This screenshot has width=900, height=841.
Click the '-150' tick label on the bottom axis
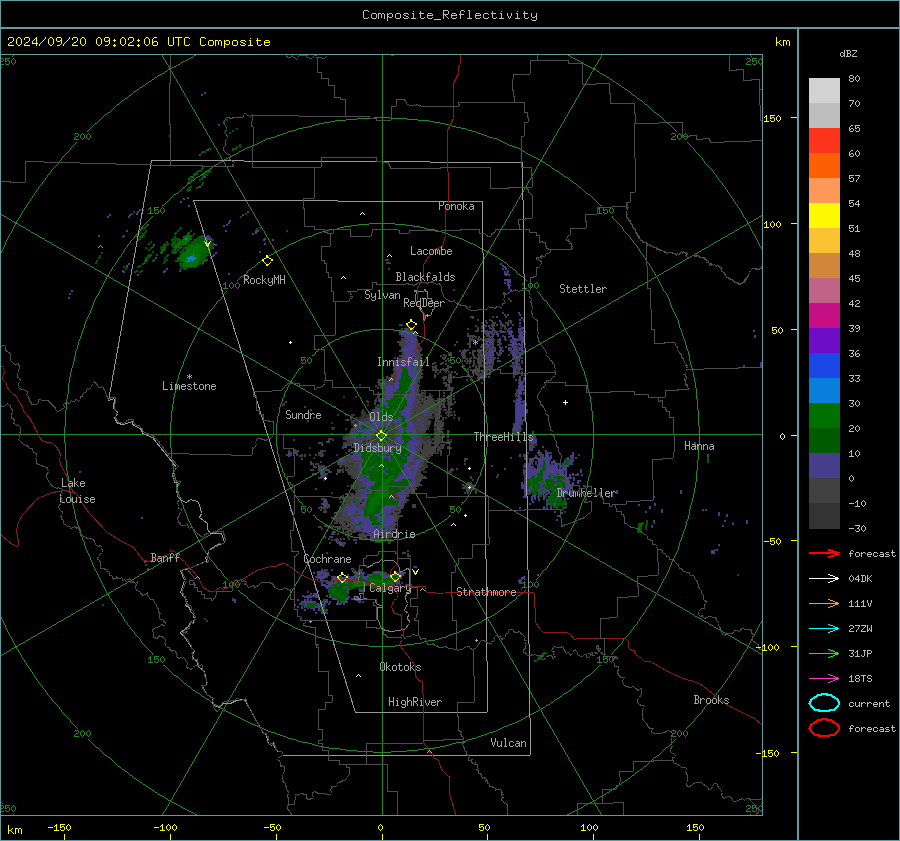coord(59,827)
